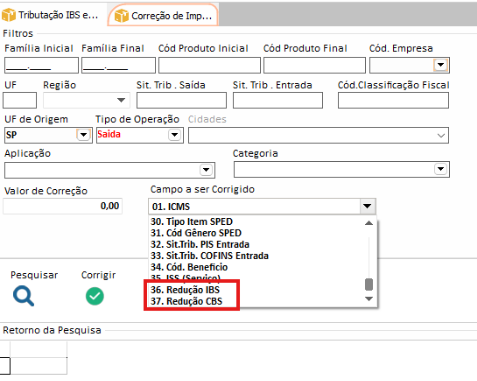Click the Pesquisar magnifier icon
477x381 pixels.
pyautogui.click(x=23, y=296)
